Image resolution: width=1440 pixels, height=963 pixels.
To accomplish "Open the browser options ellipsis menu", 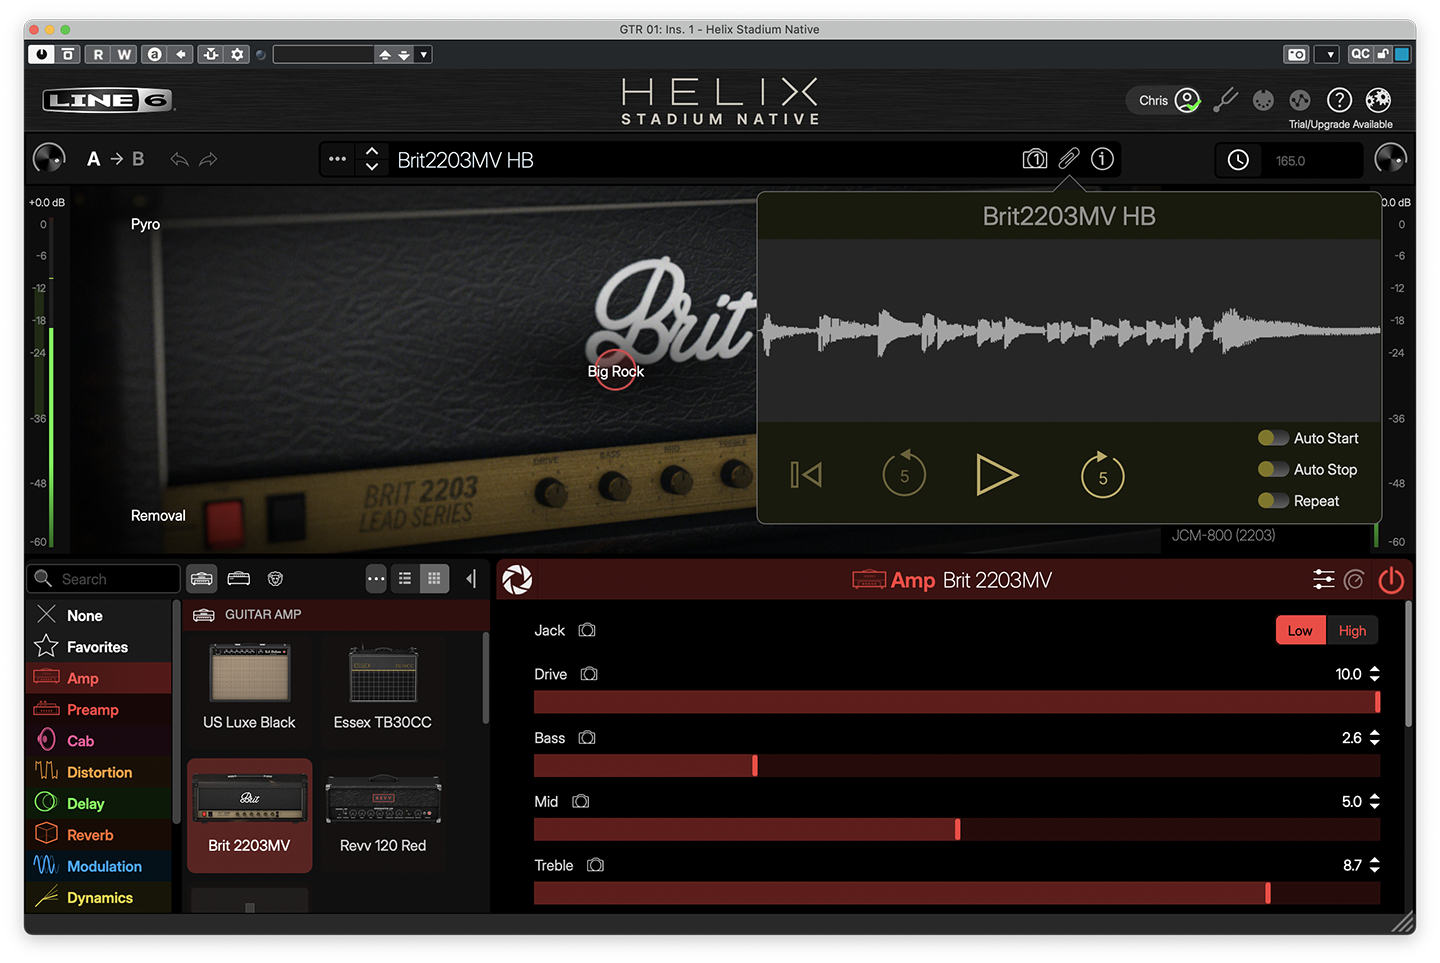I will [x=375, y=578].
